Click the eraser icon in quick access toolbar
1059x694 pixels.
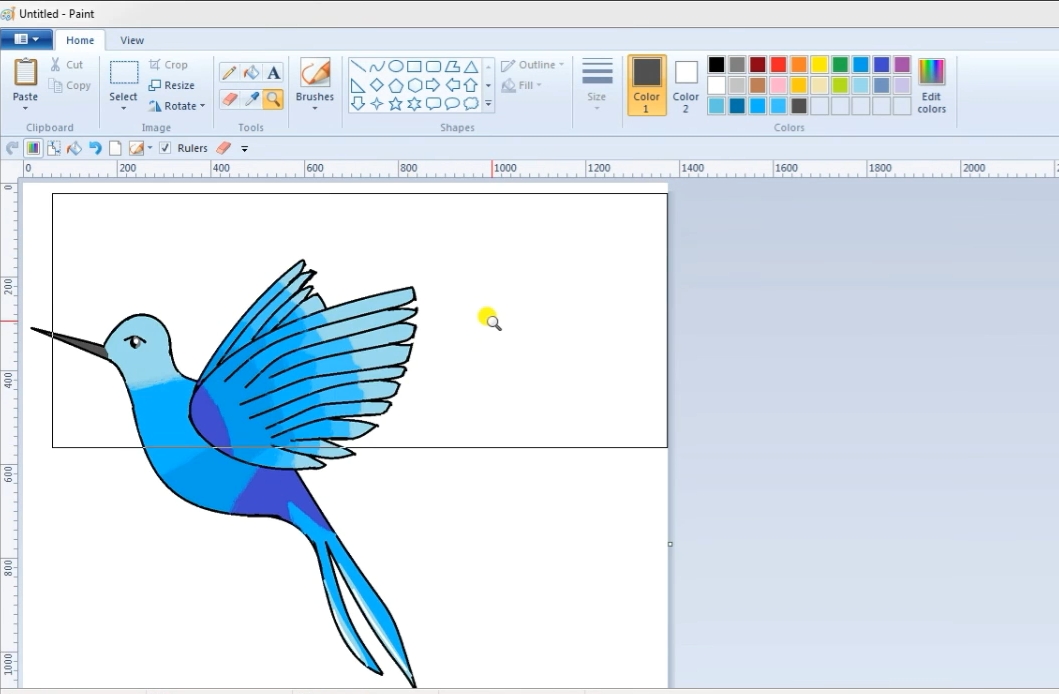pyautogui.click(x=224, y=148)
